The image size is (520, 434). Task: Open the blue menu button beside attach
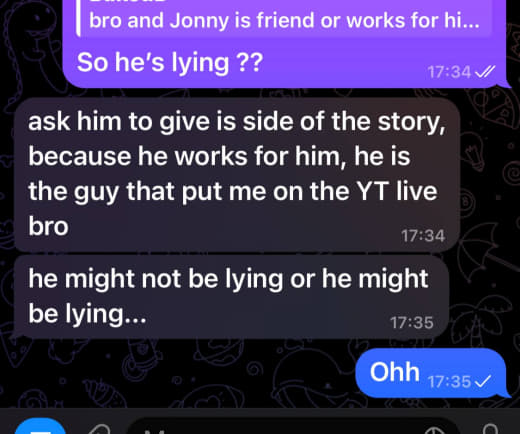point(40,427)
